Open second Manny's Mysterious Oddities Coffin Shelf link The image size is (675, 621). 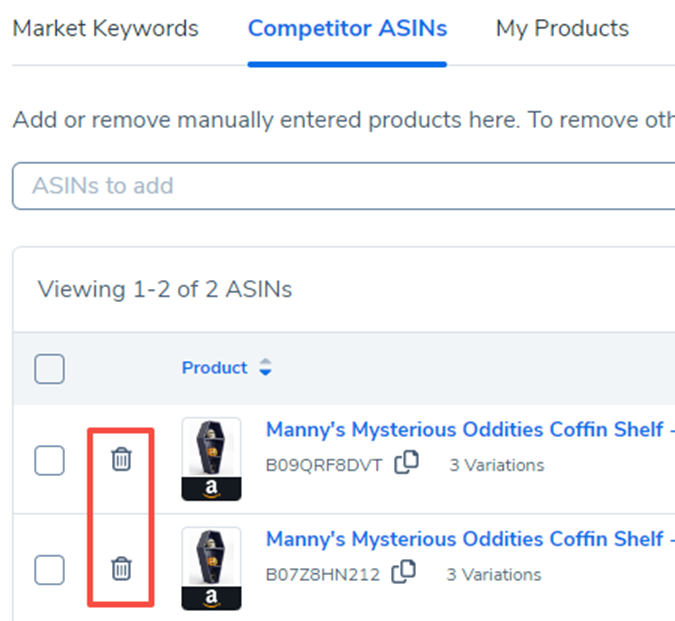coord(464,539)
